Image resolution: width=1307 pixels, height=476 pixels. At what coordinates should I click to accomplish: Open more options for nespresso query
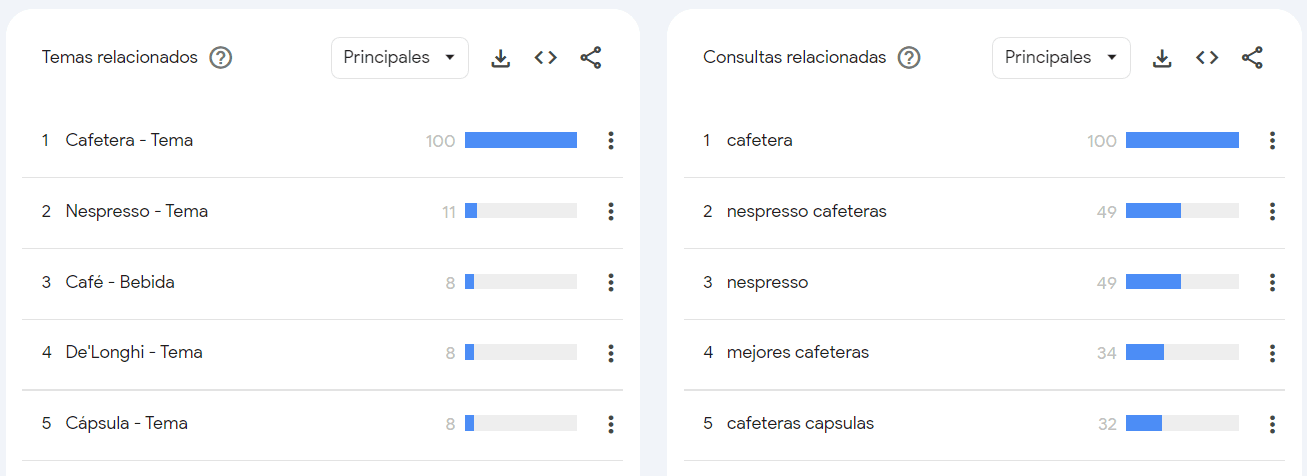coord(1272,282)
